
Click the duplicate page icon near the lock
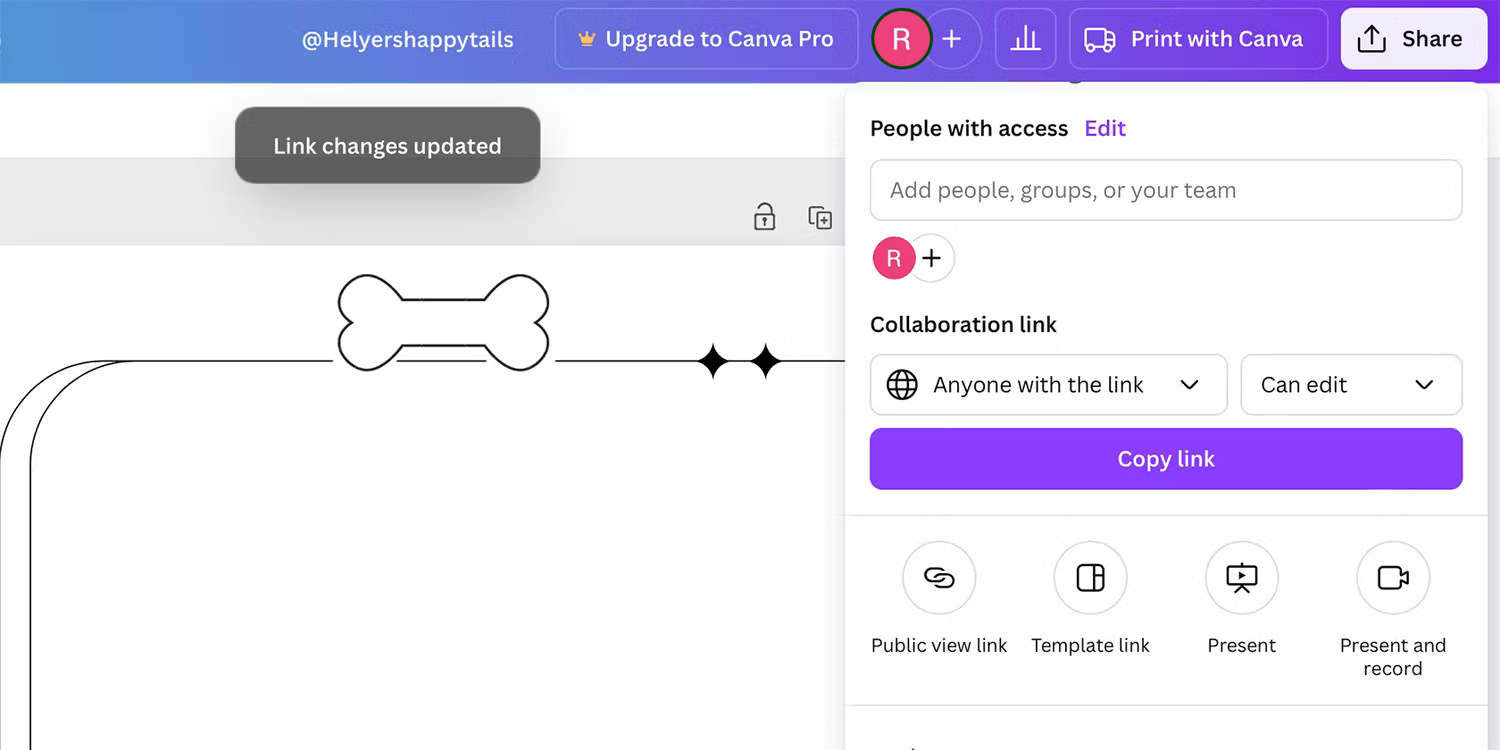[820, 217]
